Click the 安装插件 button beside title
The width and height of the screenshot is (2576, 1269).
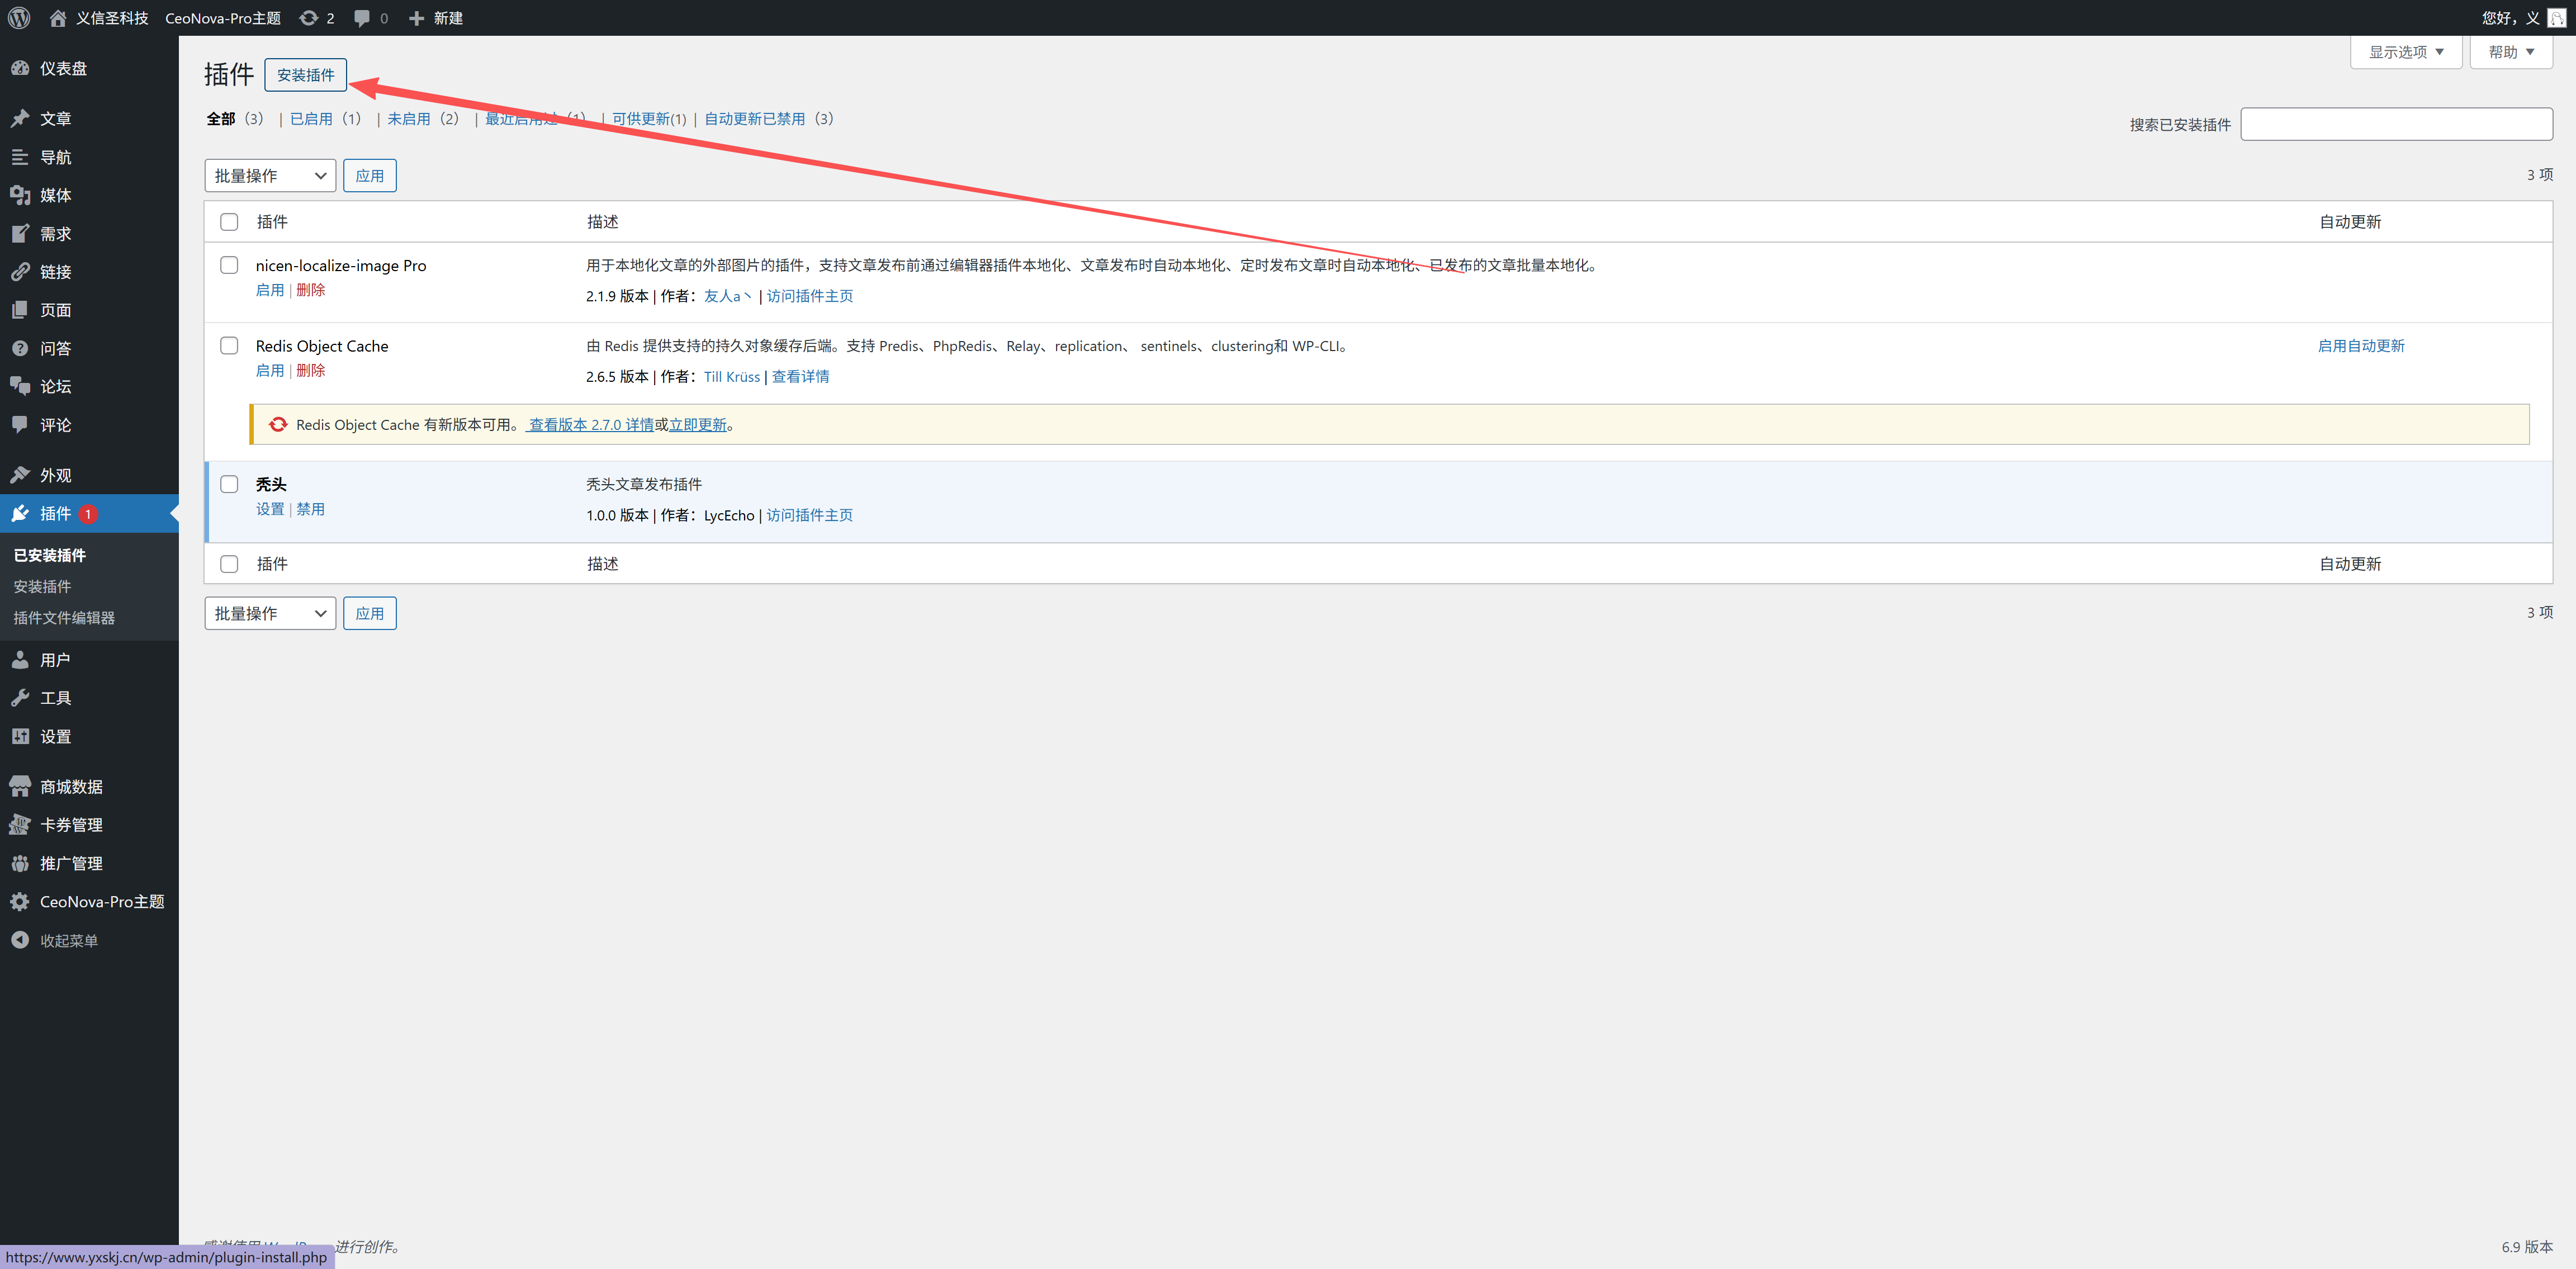pos(305,75)
